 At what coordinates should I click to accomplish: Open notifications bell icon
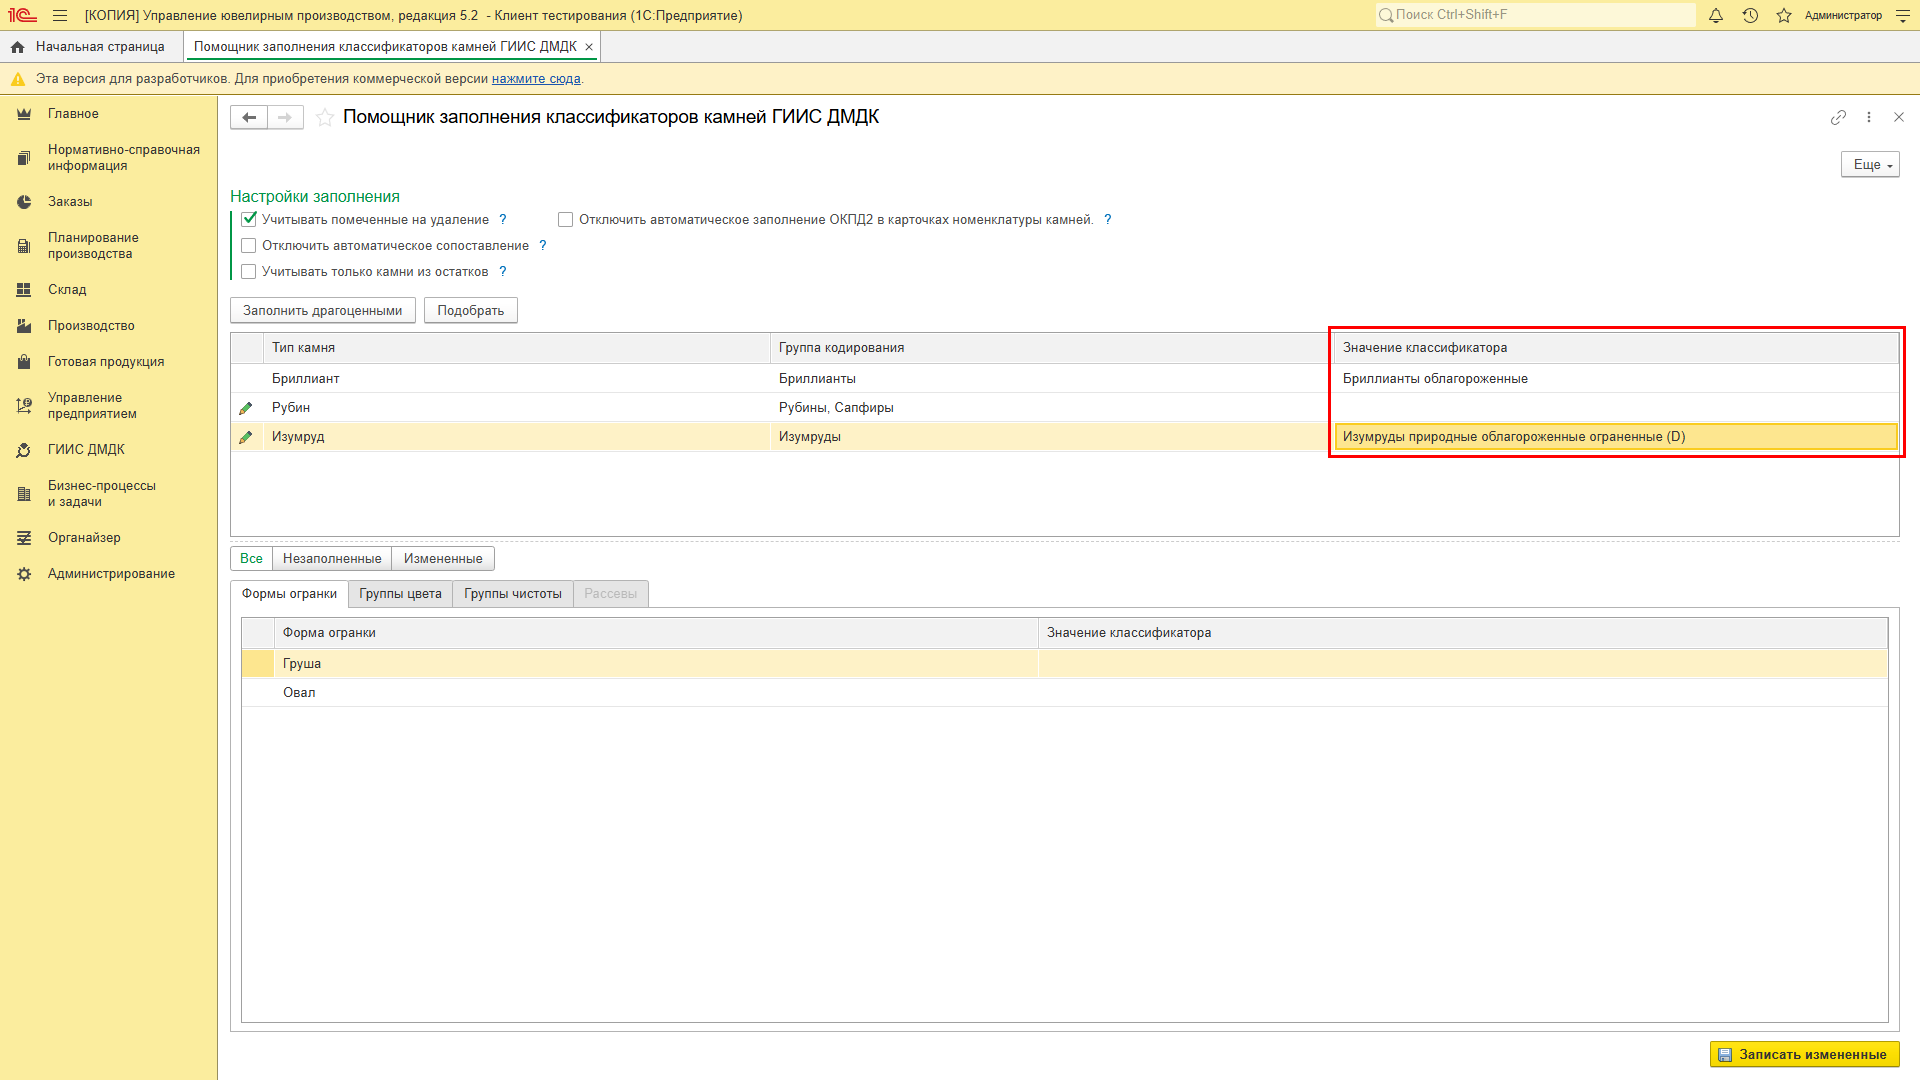[1716, 15]
